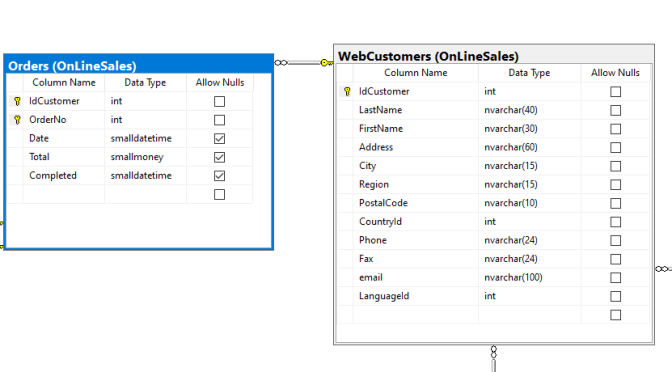Click the Orders Data Type header
Image resolution: width=672 pixels, height=372 pixels.
coord(145,82)
